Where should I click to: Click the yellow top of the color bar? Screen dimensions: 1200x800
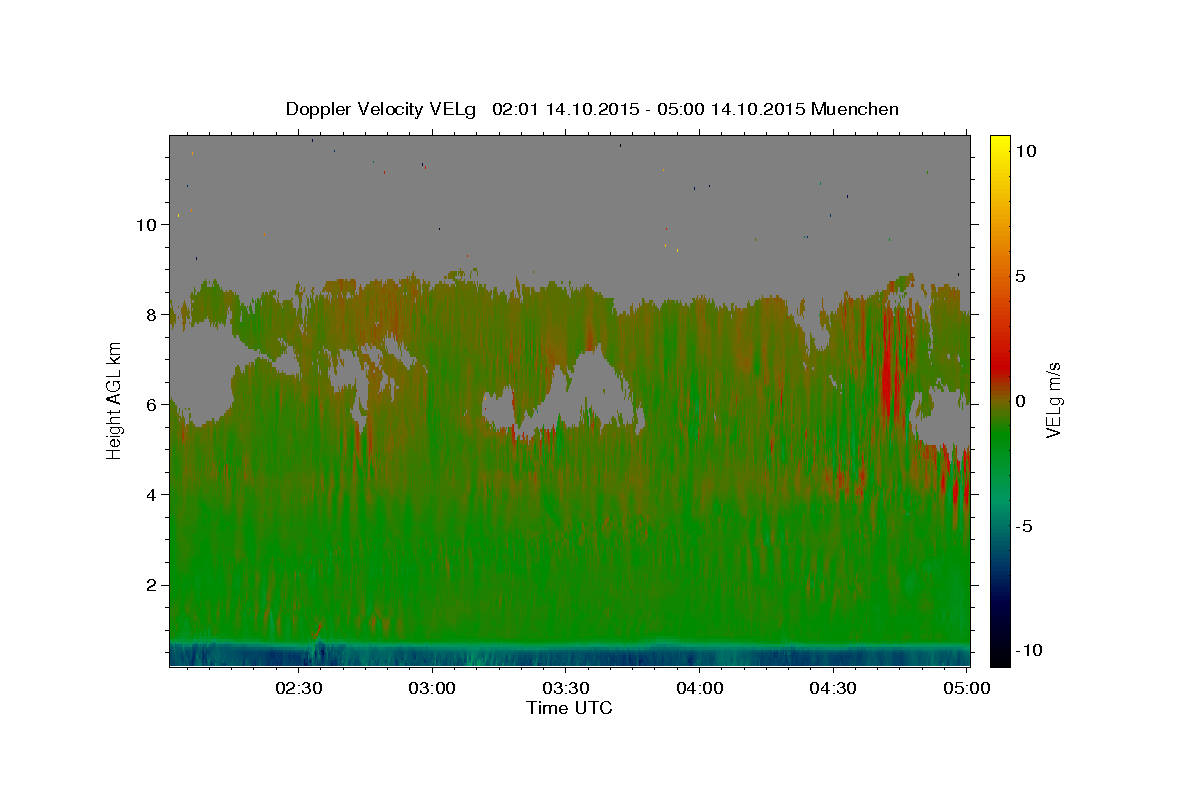(999, 140)
